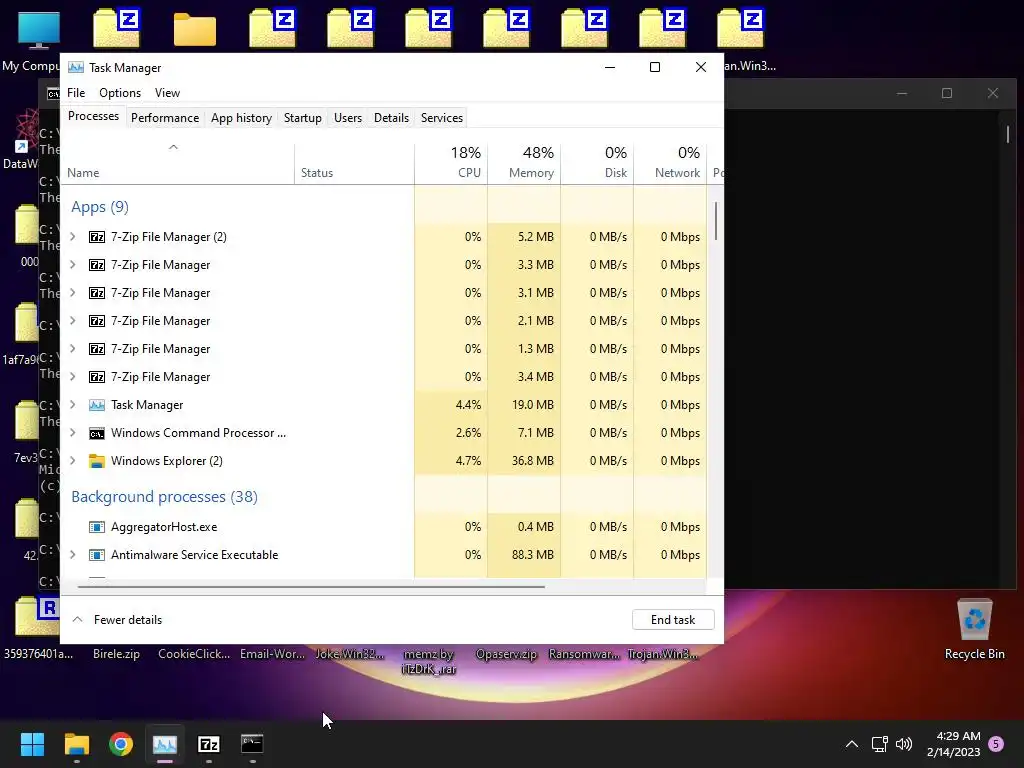The image size is (1024, 768).
Task: Click 7-Zip icon in 7-Zip File Manager (2) row
Action: click(97, 237)
